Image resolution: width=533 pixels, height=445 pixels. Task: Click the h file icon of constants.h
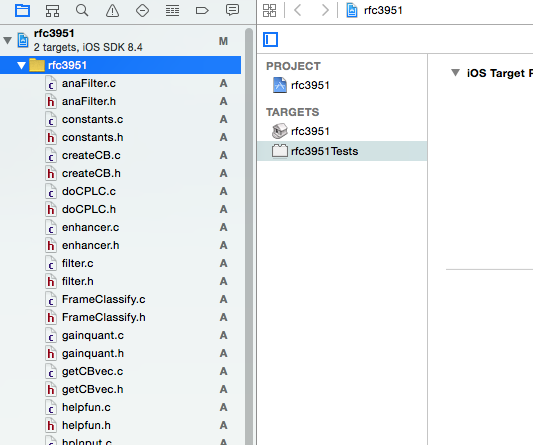[x=51, y=137]
